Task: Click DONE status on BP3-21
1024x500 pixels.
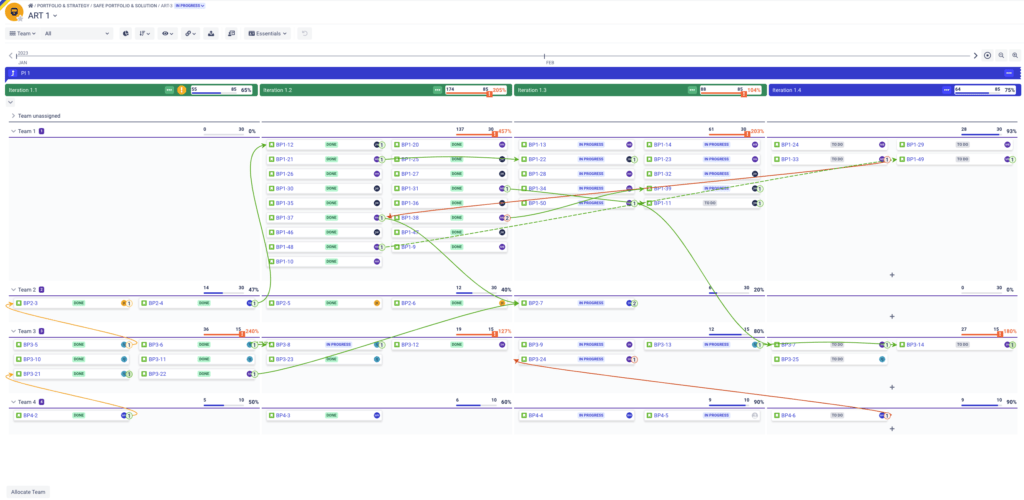Action: [78, 374]
